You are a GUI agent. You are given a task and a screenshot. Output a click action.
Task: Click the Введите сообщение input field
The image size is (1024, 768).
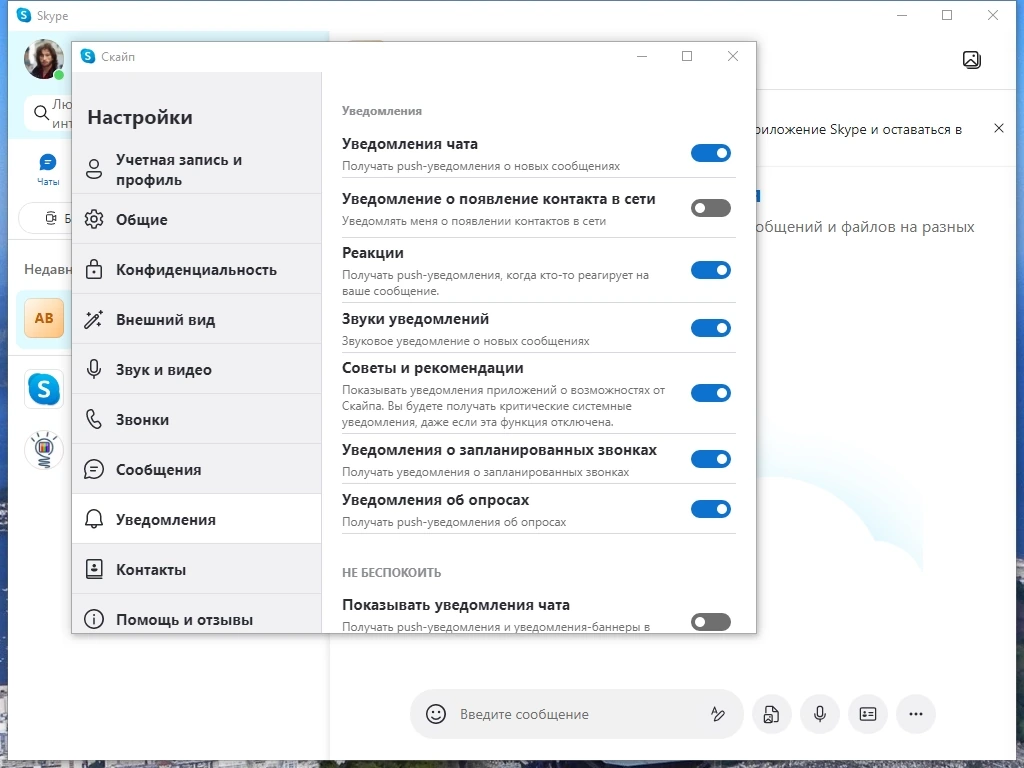tap(578, 714)
